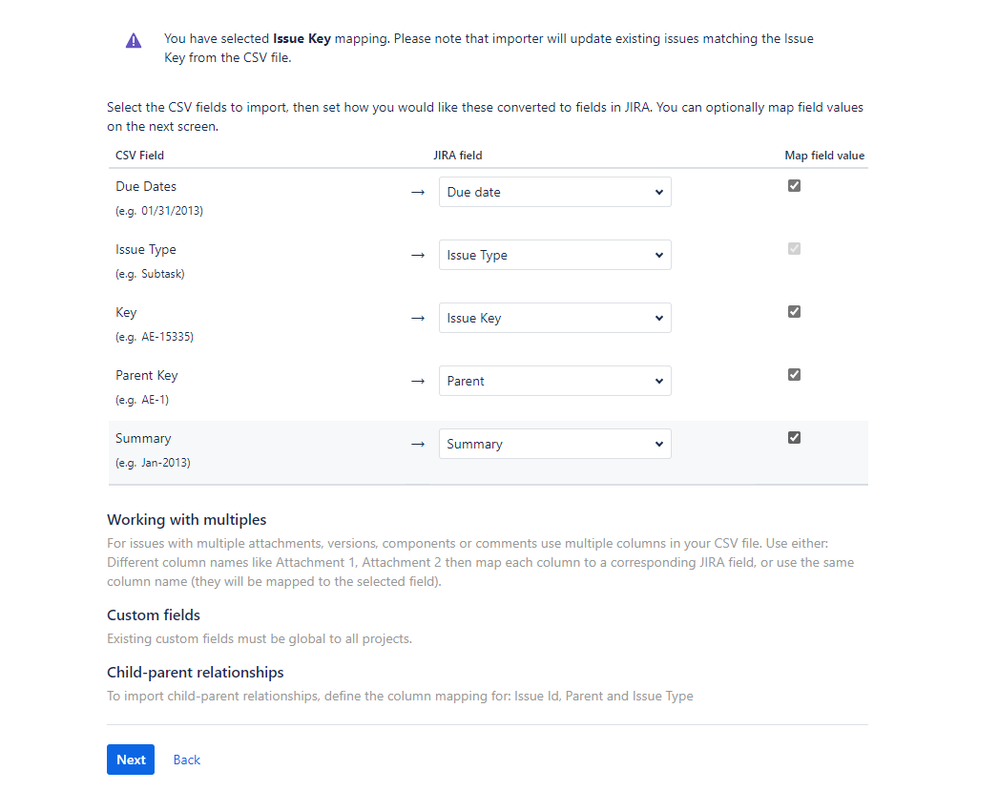Expand the Parent JIRA field dropdown
This screenshot has height=792, width=999.
(555, 381)
